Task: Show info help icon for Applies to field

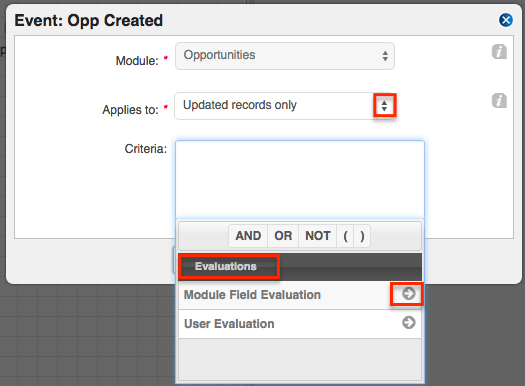Action: pyautogui.click(x=499, y=101)
